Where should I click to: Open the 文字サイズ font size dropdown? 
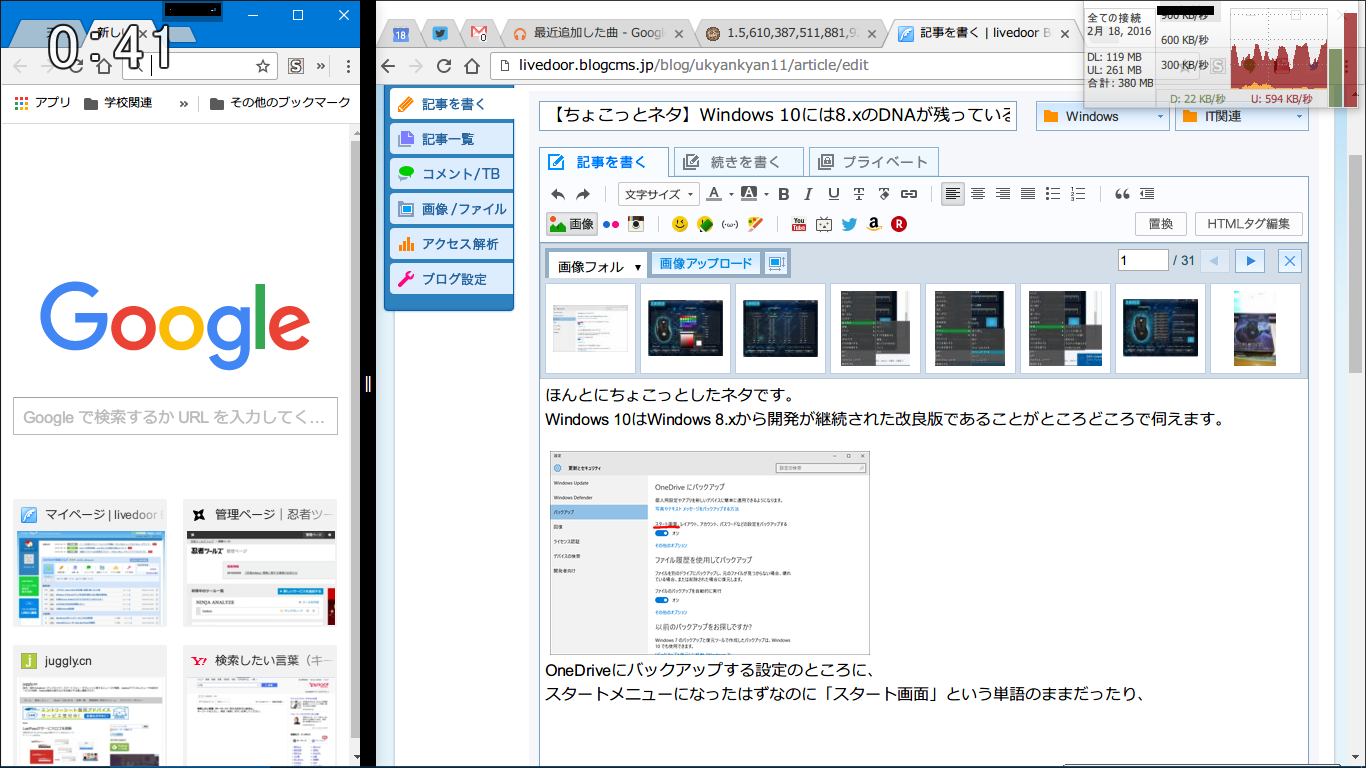point(661,194)
